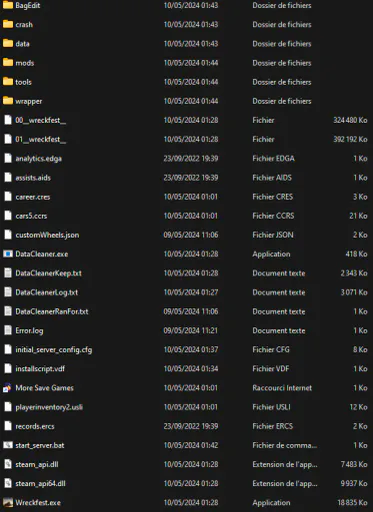Click the Error.log document icon
Screen dimensions: 373x512
tap(8, 330)
